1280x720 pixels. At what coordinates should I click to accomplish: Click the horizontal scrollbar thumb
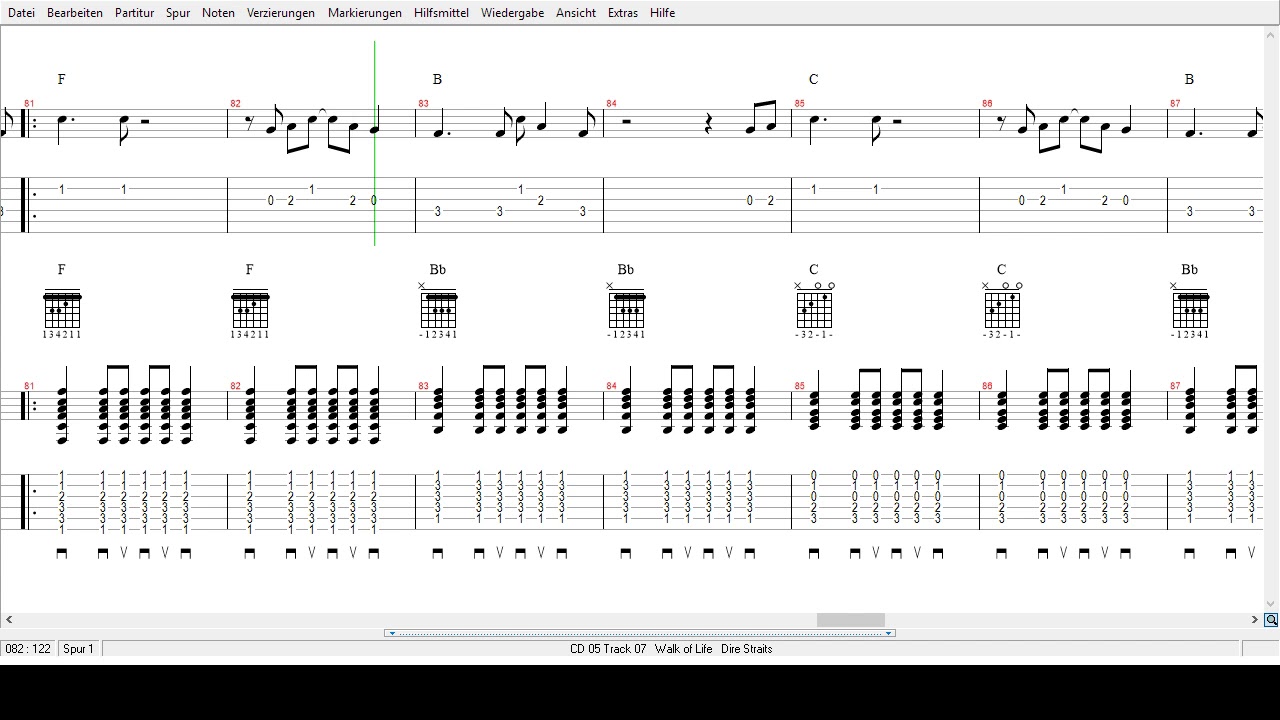[851, 620]
